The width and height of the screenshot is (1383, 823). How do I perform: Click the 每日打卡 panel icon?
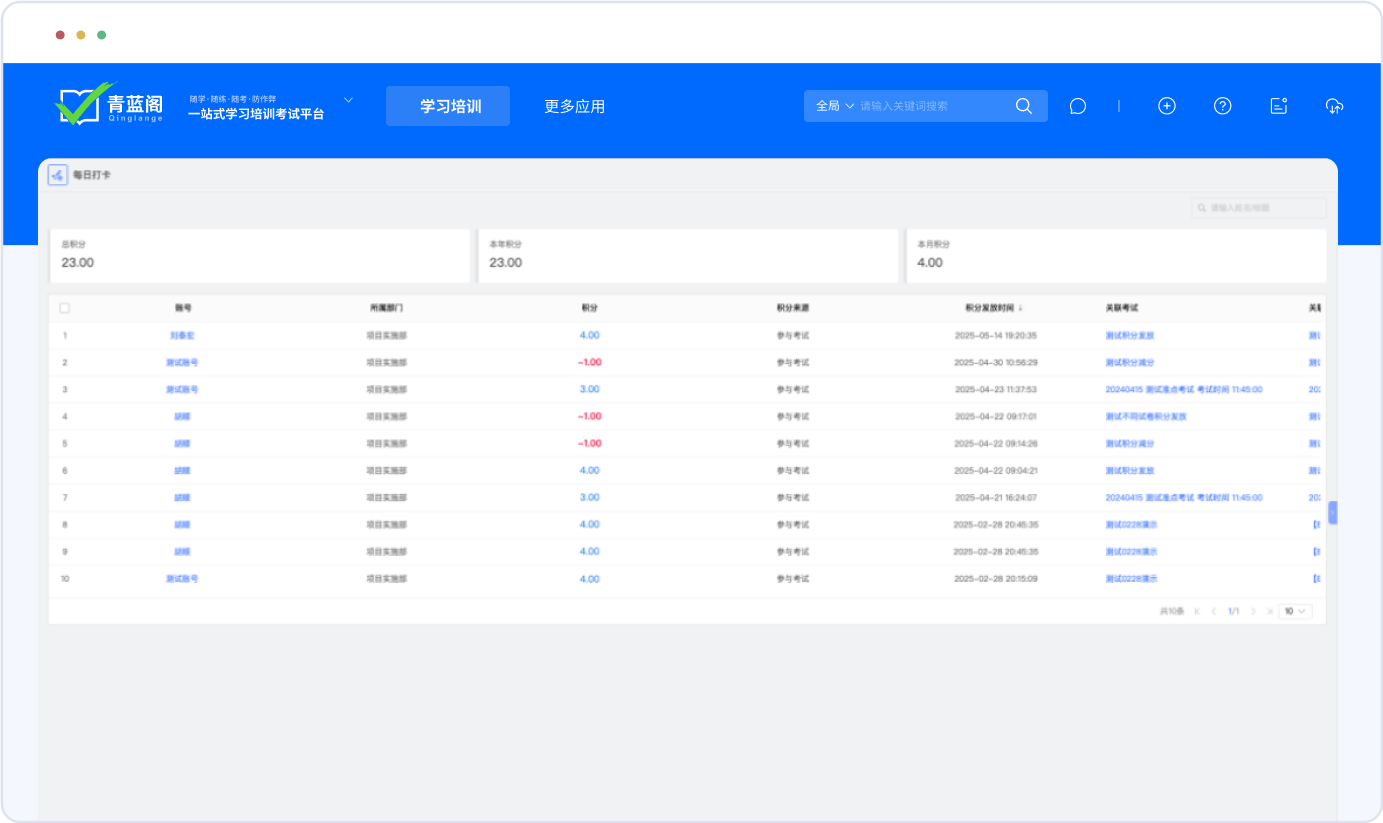click(58, 175)
